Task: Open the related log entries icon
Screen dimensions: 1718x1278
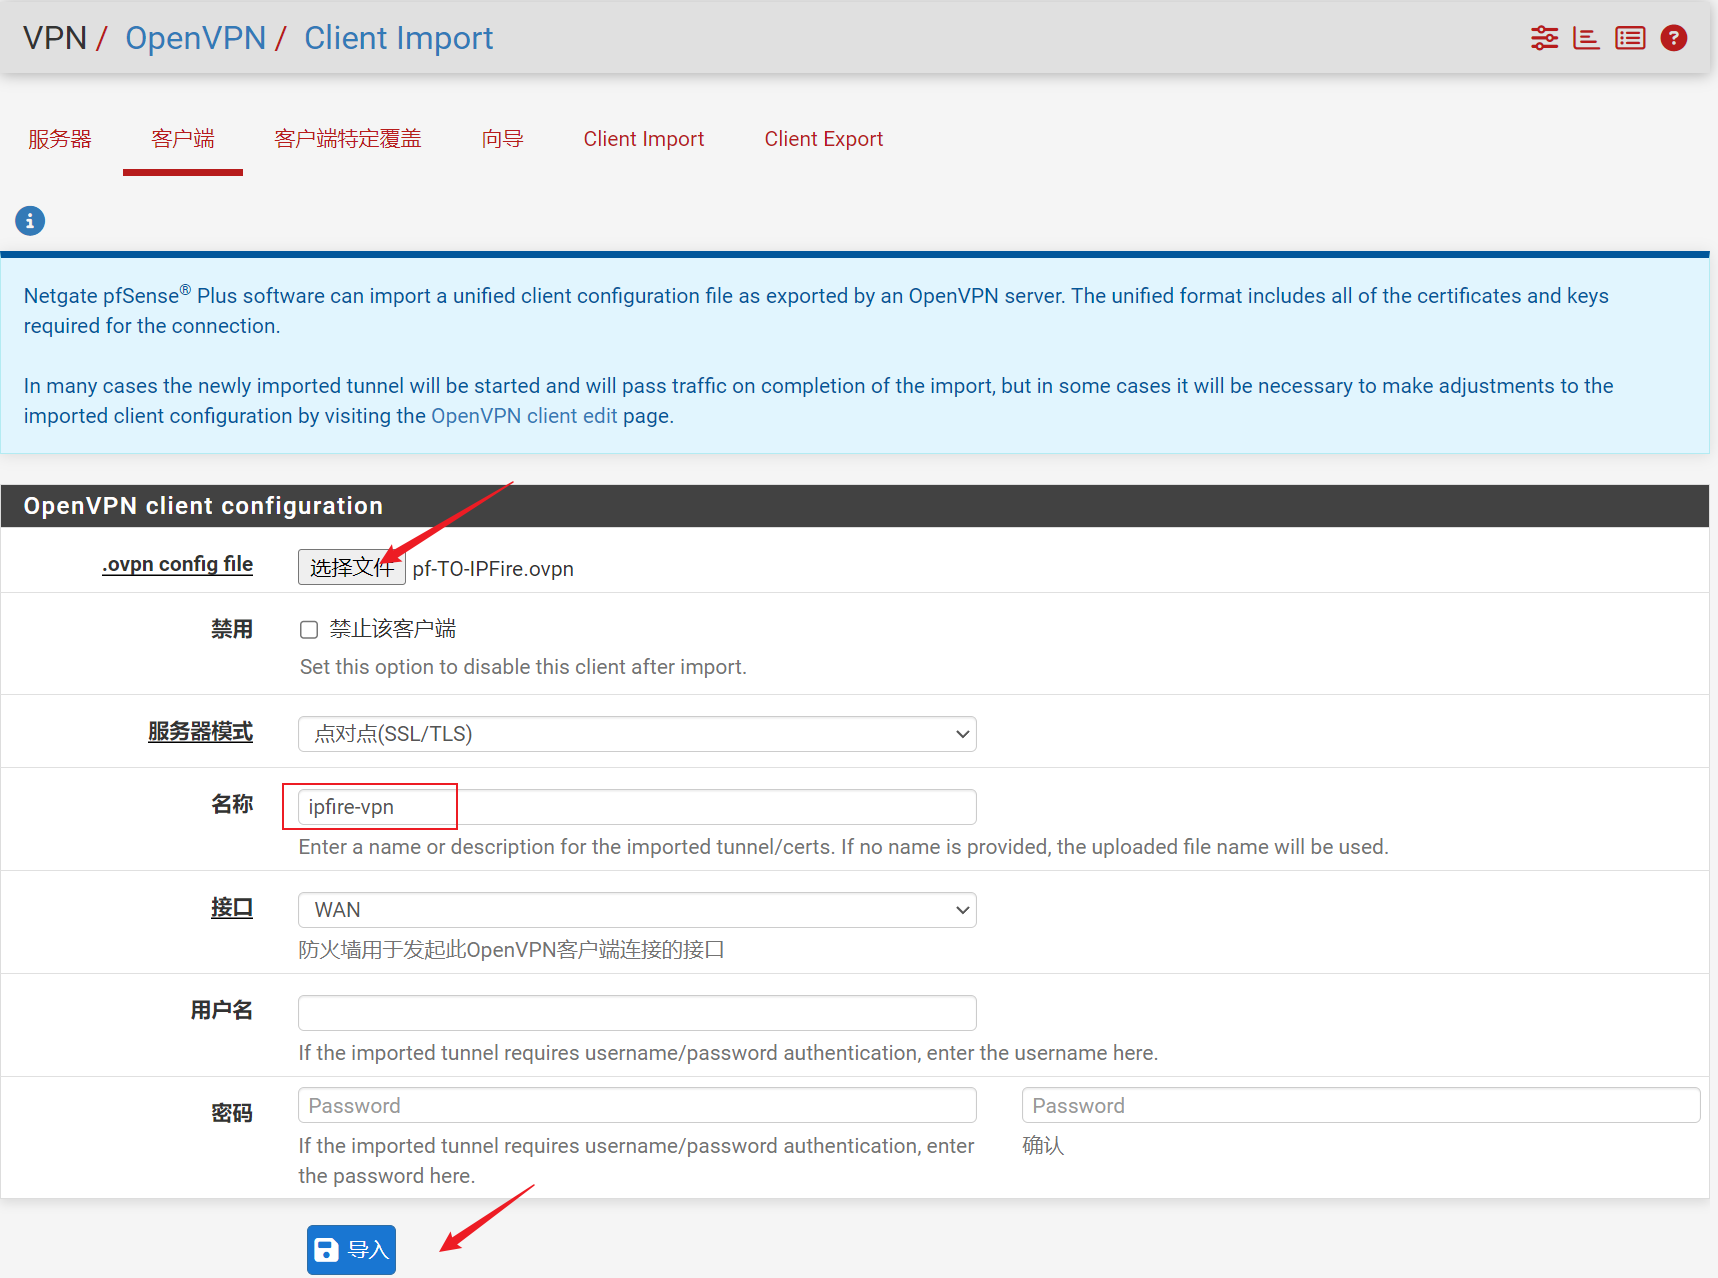Action: [1630, 38]
